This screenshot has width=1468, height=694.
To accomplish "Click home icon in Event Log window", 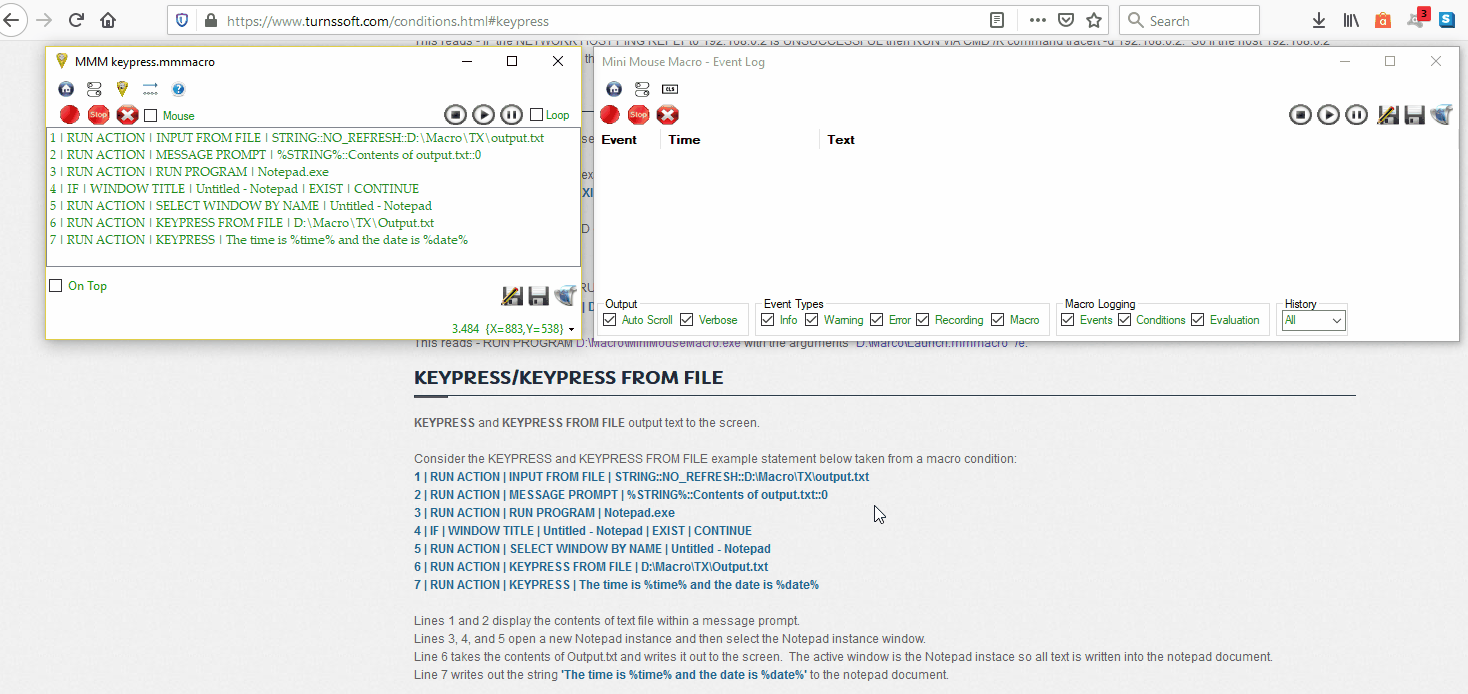I will click(x=614, y=89).
